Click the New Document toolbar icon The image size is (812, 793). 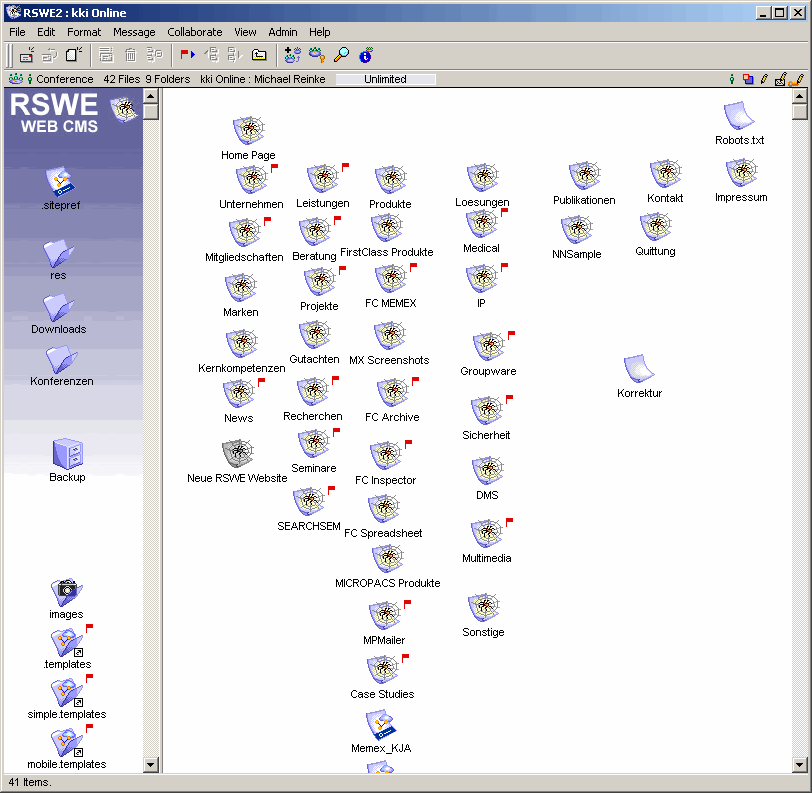tap(74, 54)
